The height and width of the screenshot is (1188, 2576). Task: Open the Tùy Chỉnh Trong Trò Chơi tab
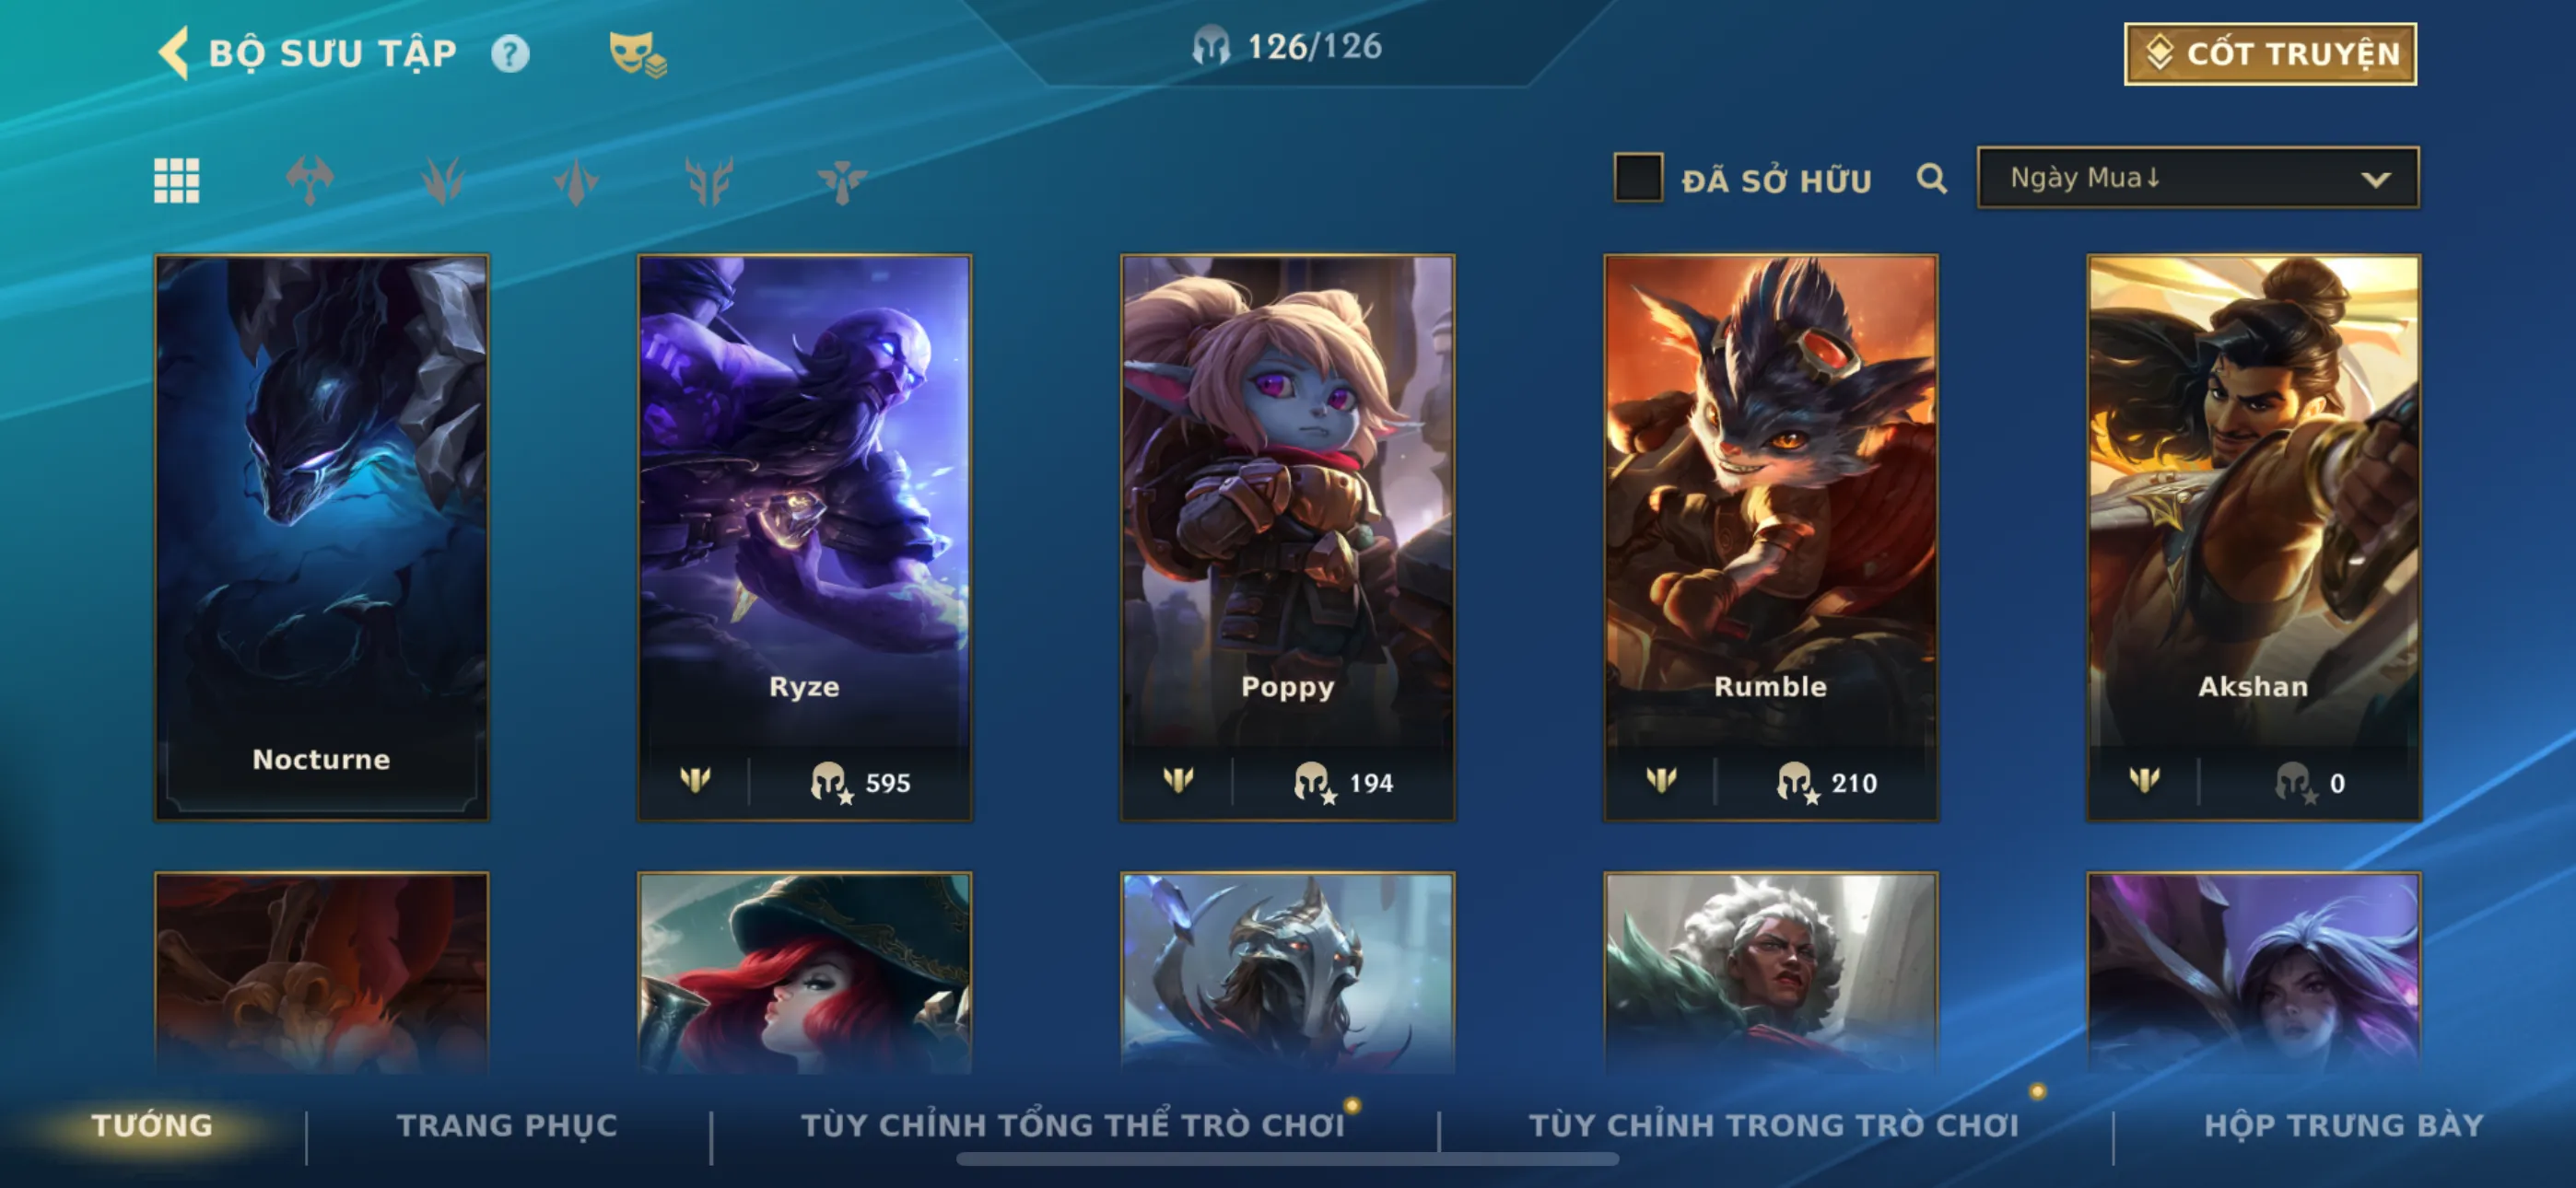[x=1774, y=1125]
